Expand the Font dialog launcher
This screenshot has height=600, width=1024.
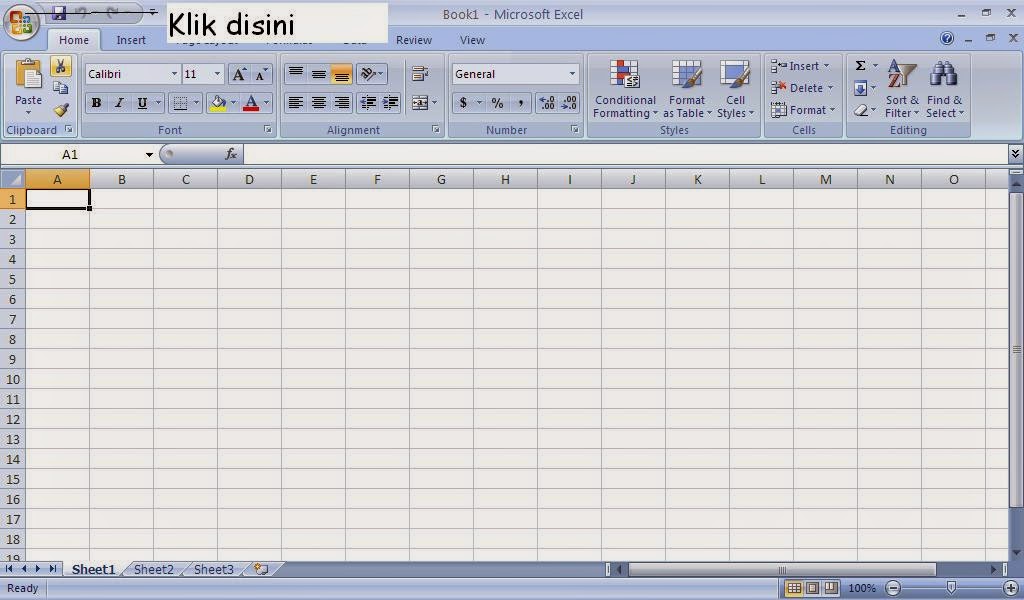click(x=268, y=130)
